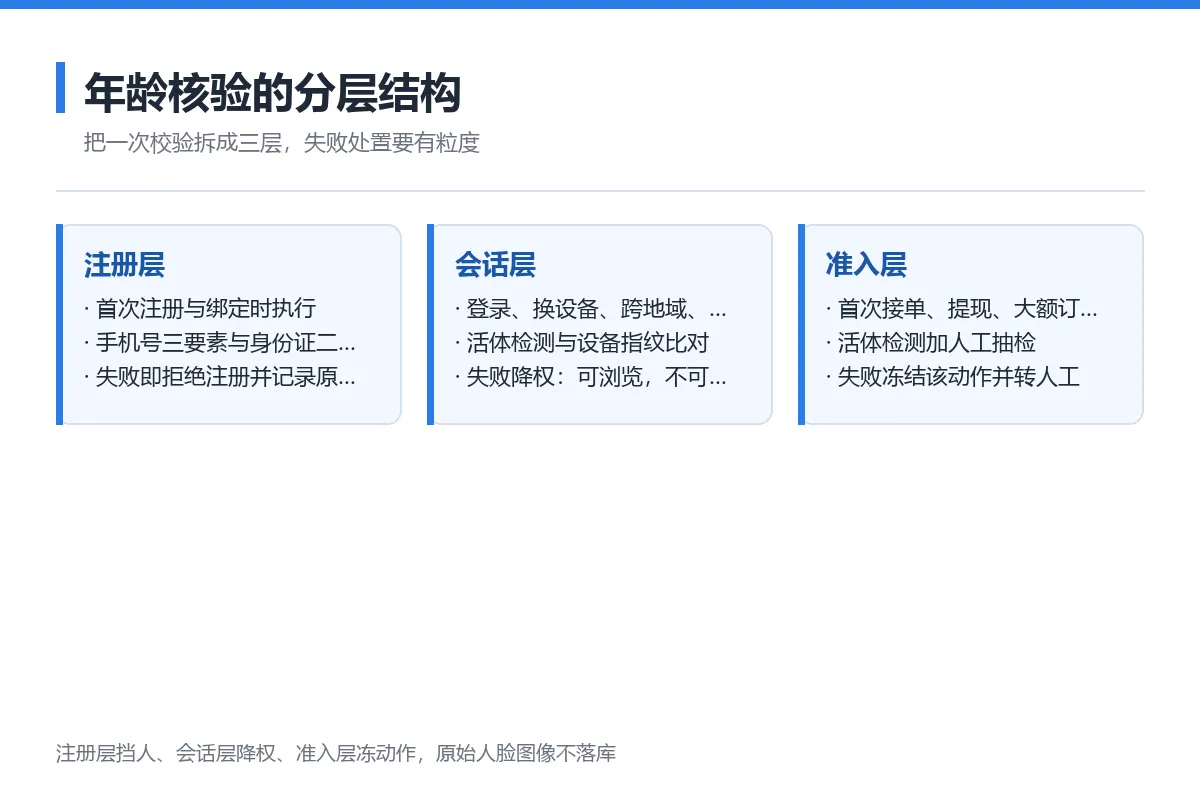The height and width of the screenshot is (800, 1200).
Task: Select bullet starting 失败即拒绝注册并记录
Action: [220, 377]
